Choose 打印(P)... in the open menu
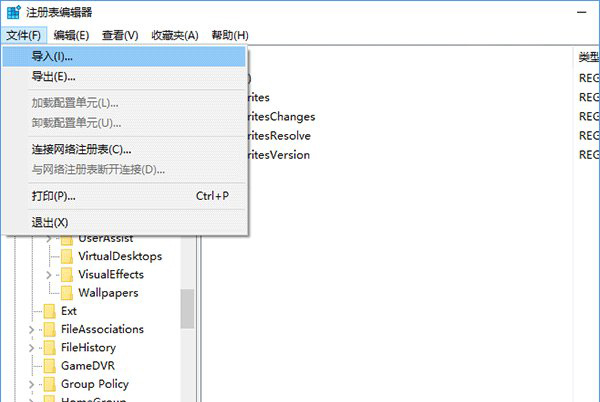Image resolution: width=600 pixels, height=402 pixels. coord(53,195)
